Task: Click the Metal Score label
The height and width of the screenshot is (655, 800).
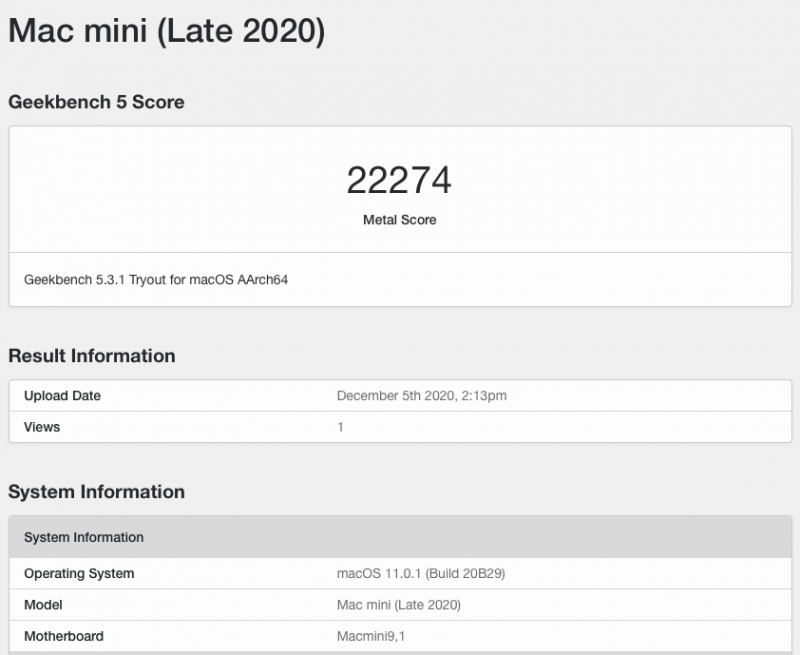Action: coord(399,219)
